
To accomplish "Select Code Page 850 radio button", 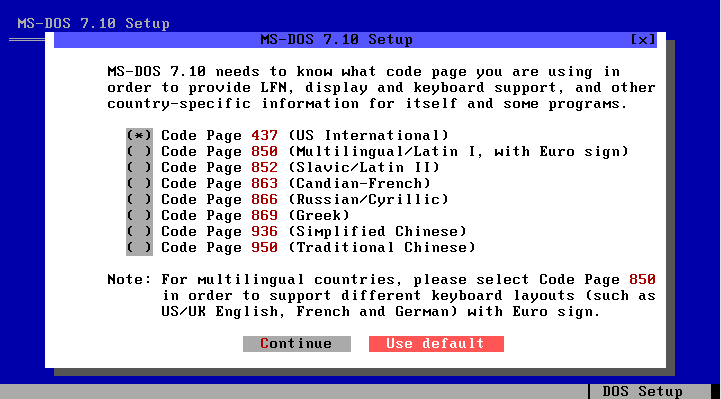I will click(139, 151).
